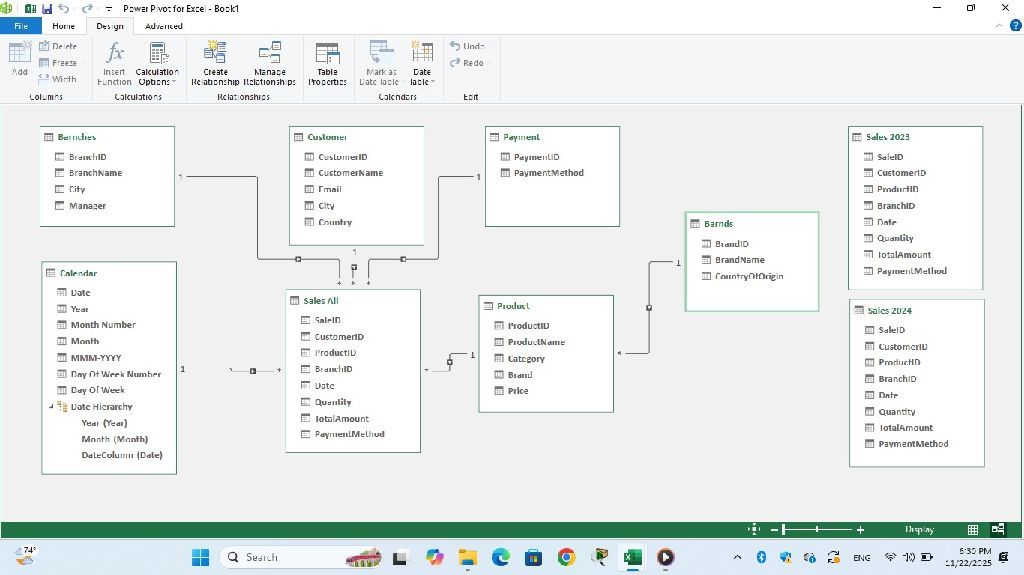The image size is (1024, 575).
Task: Show hidden system tray icons
Action: (x=737, y=557)
